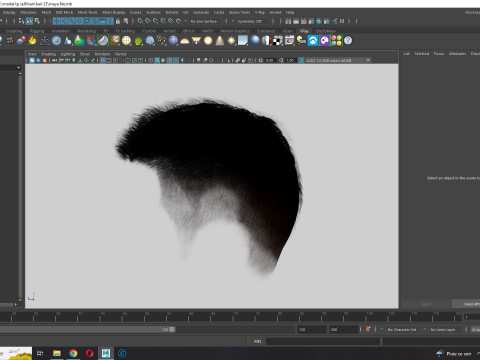The width and height of the screenshot is (480, 360).
Task: Click the yellow squiggle curve shelf icon
Action: (161, 41)
